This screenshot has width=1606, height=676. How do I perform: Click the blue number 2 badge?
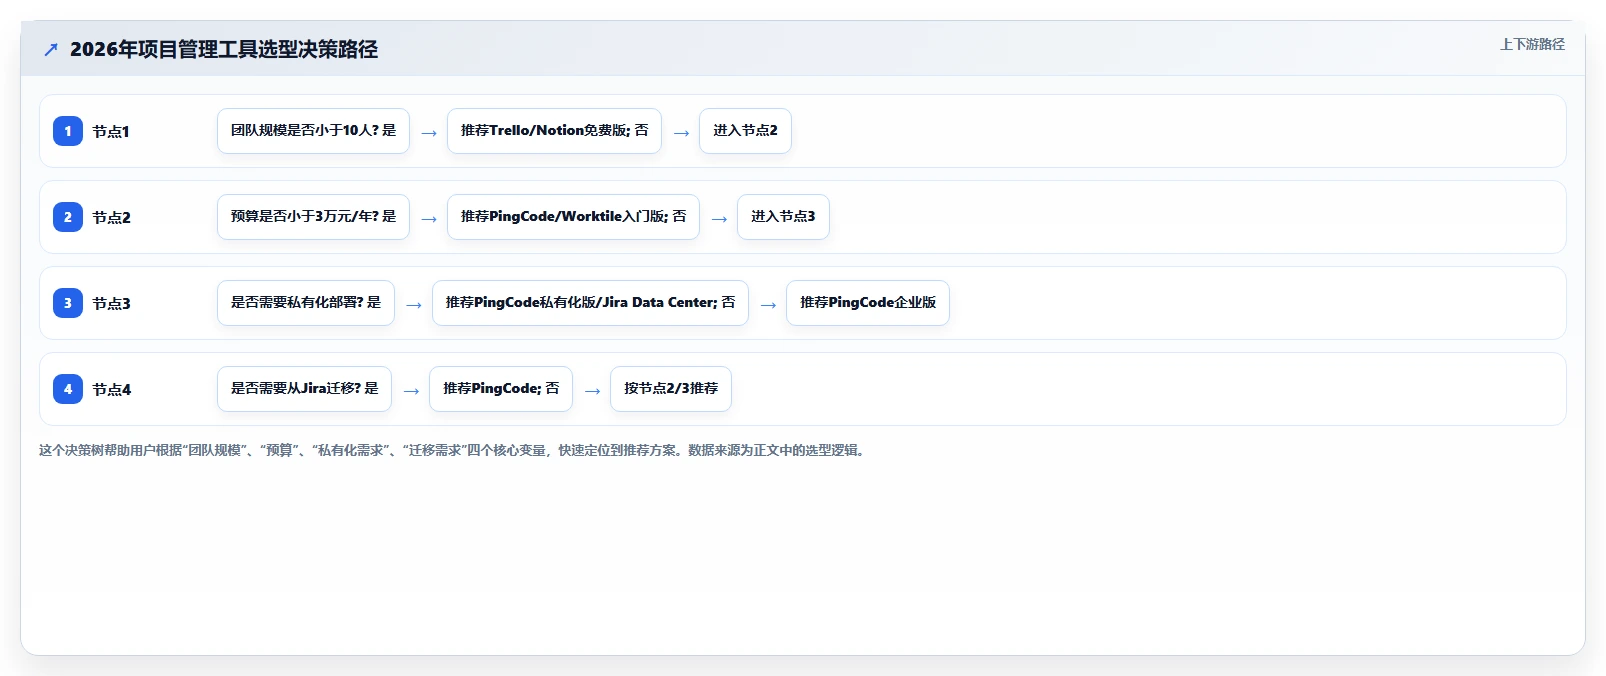68,217
